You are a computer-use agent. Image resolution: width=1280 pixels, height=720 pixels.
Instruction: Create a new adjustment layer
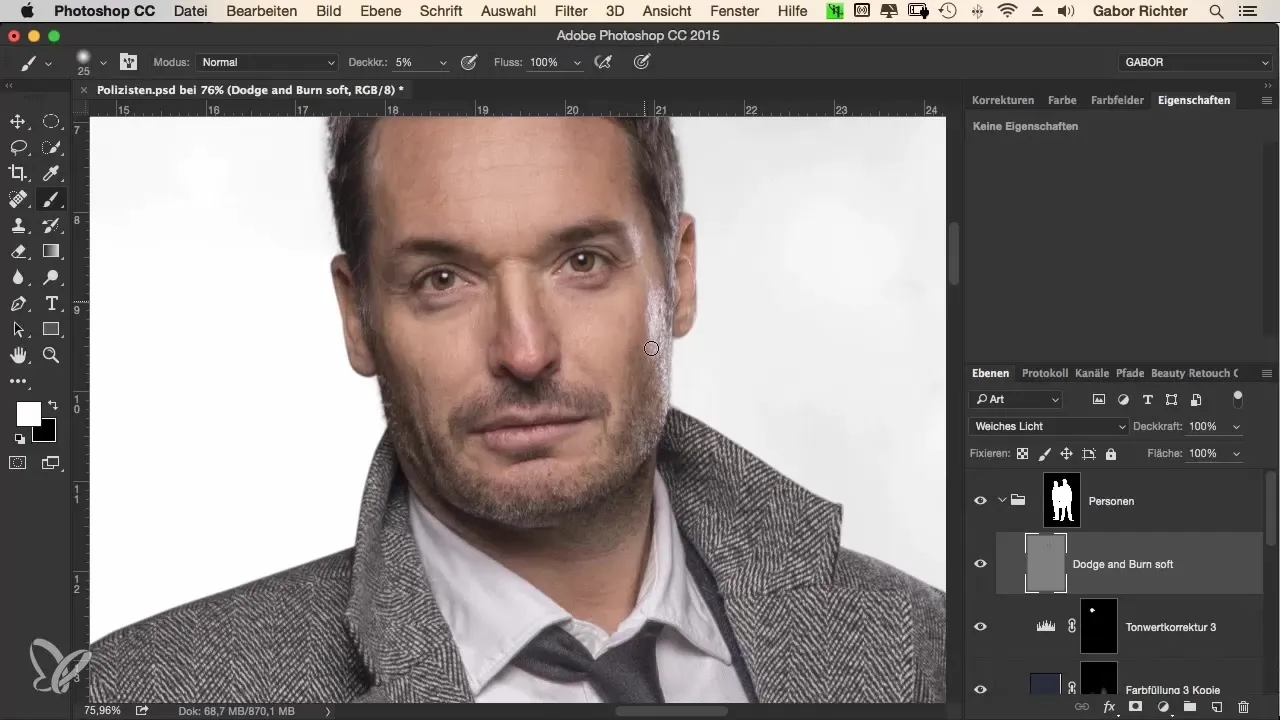pyautogui.click(x=1163, y=707)
